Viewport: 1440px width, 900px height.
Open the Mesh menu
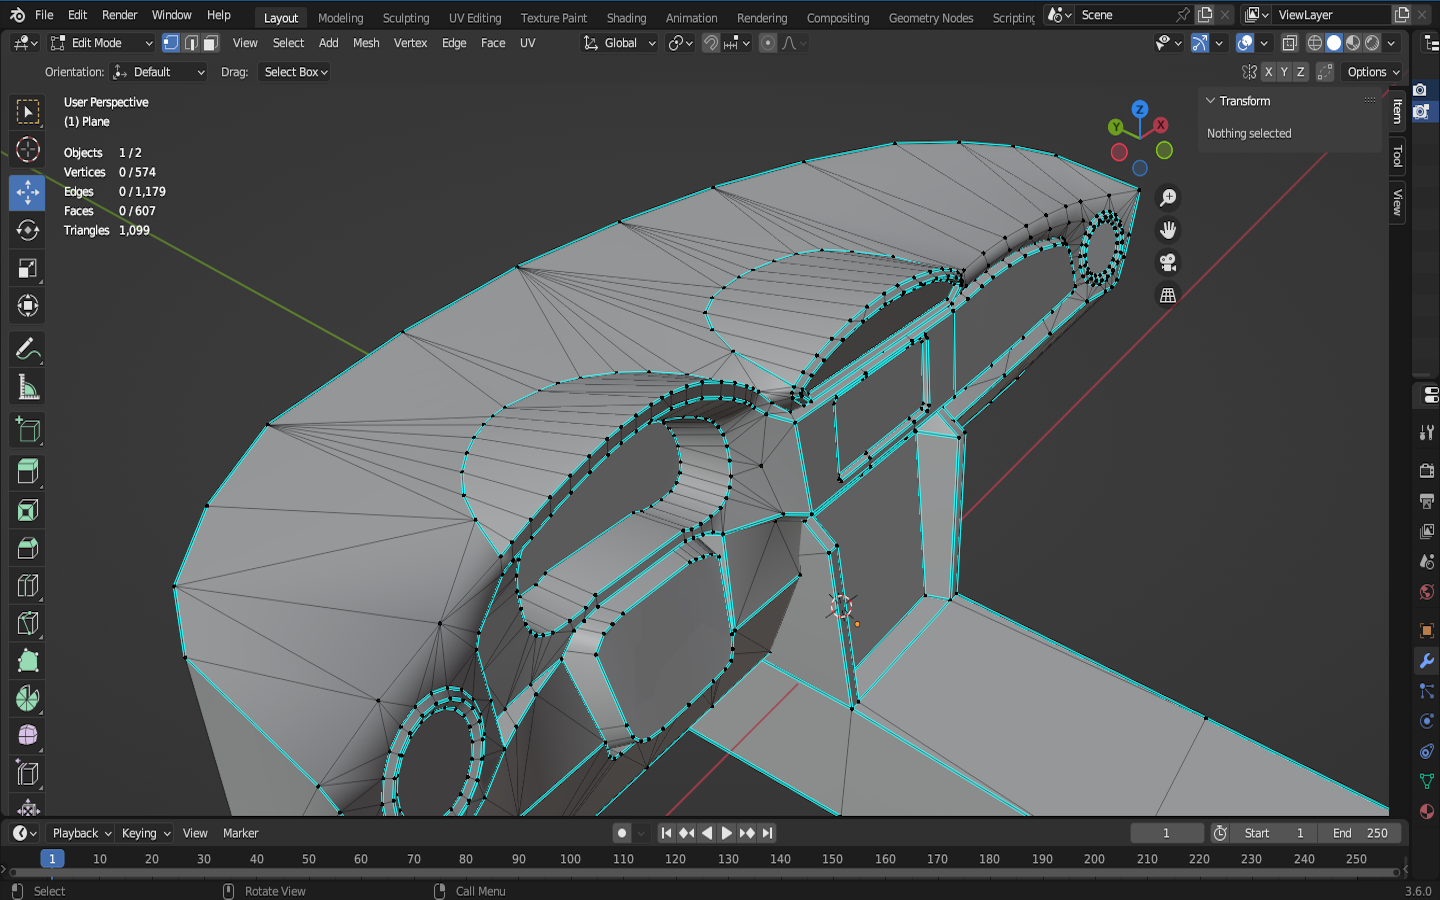pos(366,43)
